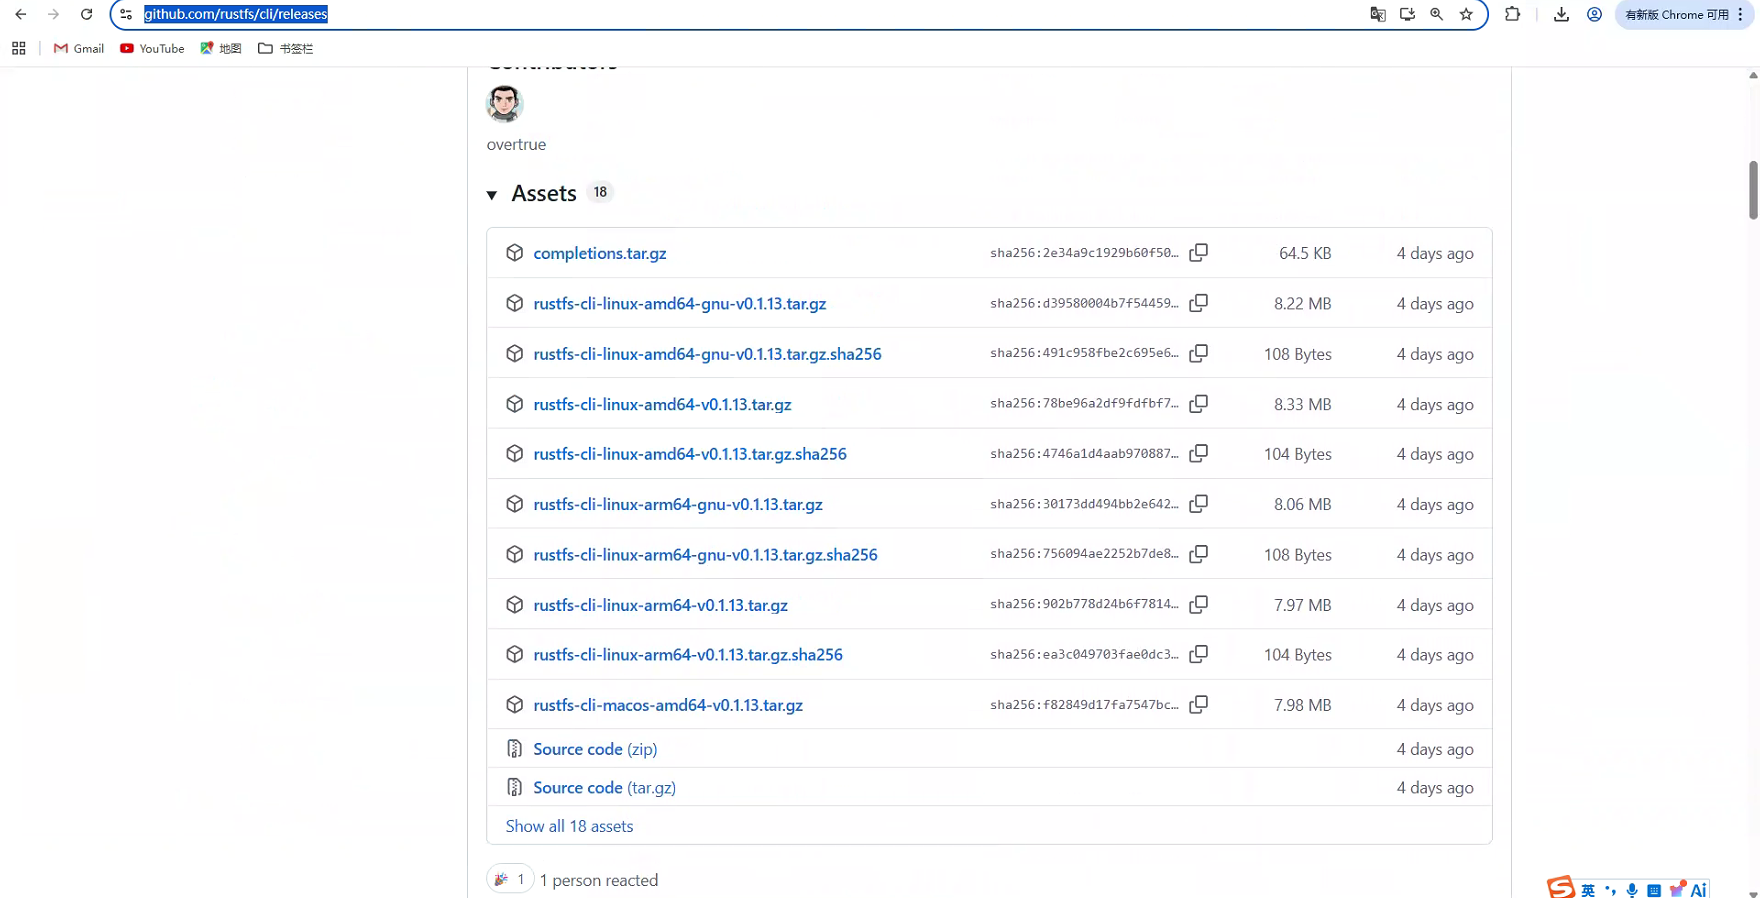Image resolution: width=1760 pixels, height=898 pixels.
Task: Open the YouTube bookmark
Action: tap(152, 48)
